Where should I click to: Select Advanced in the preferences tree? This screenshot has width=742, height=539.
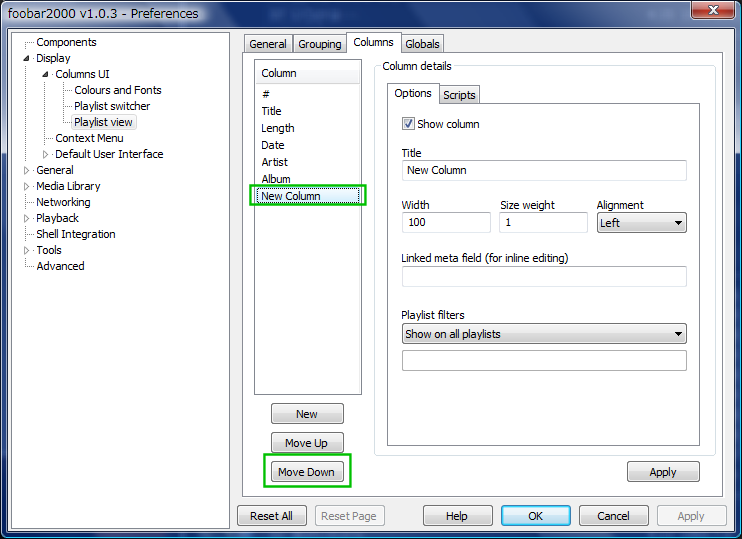click(61, 266)
